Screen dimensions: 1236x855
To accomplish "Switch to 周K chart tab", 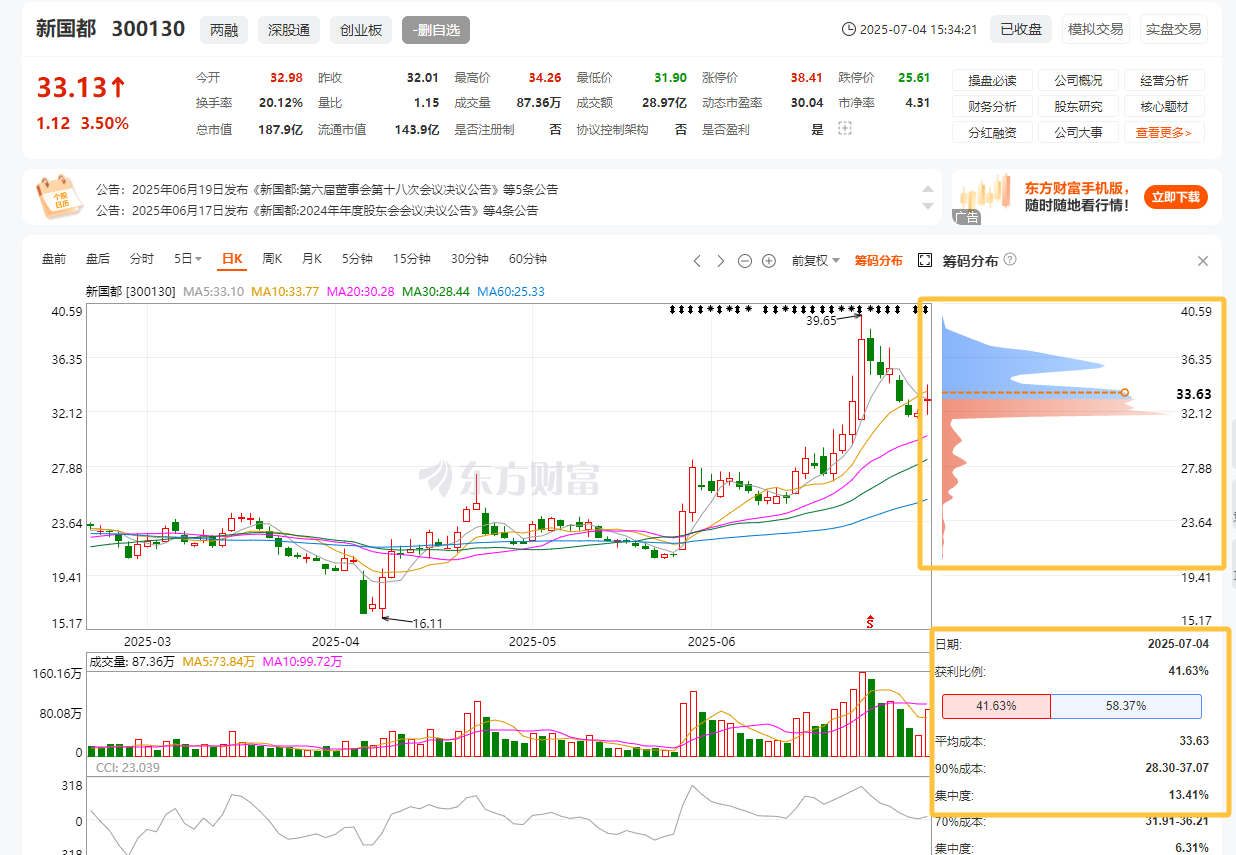I will (272, 259).
